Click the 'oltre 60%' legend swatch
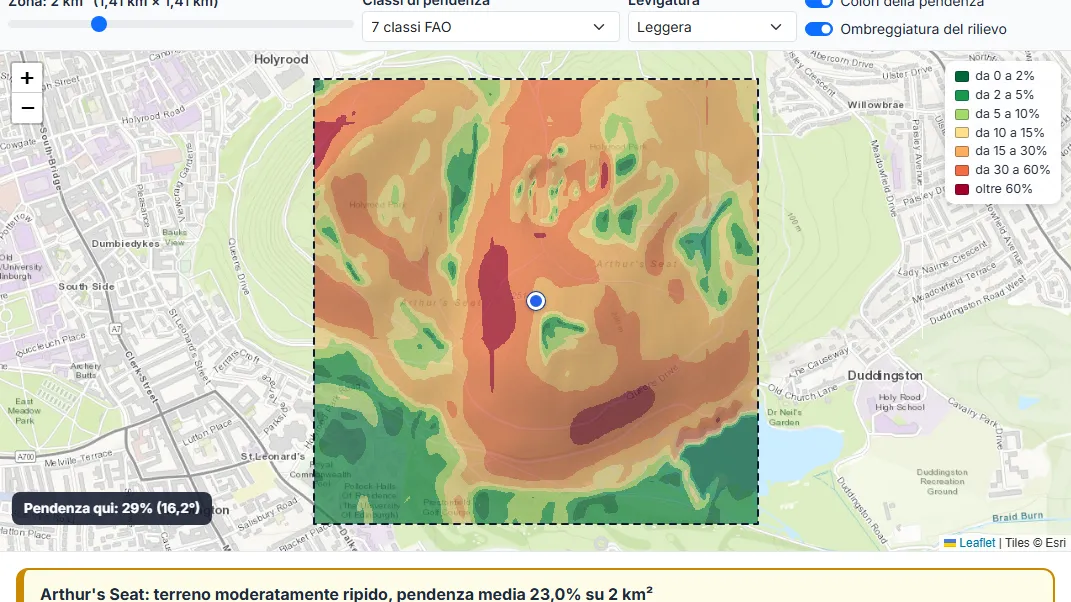 click(x=962, y=189)
